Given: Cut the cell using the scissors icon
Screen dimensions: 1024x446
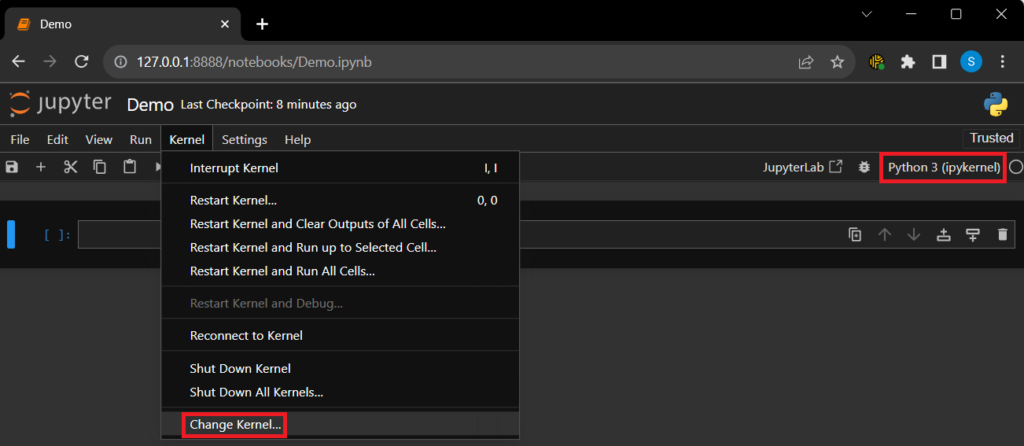Looking at the screenshot, I should pyautogui.click(x=70, y=167).
